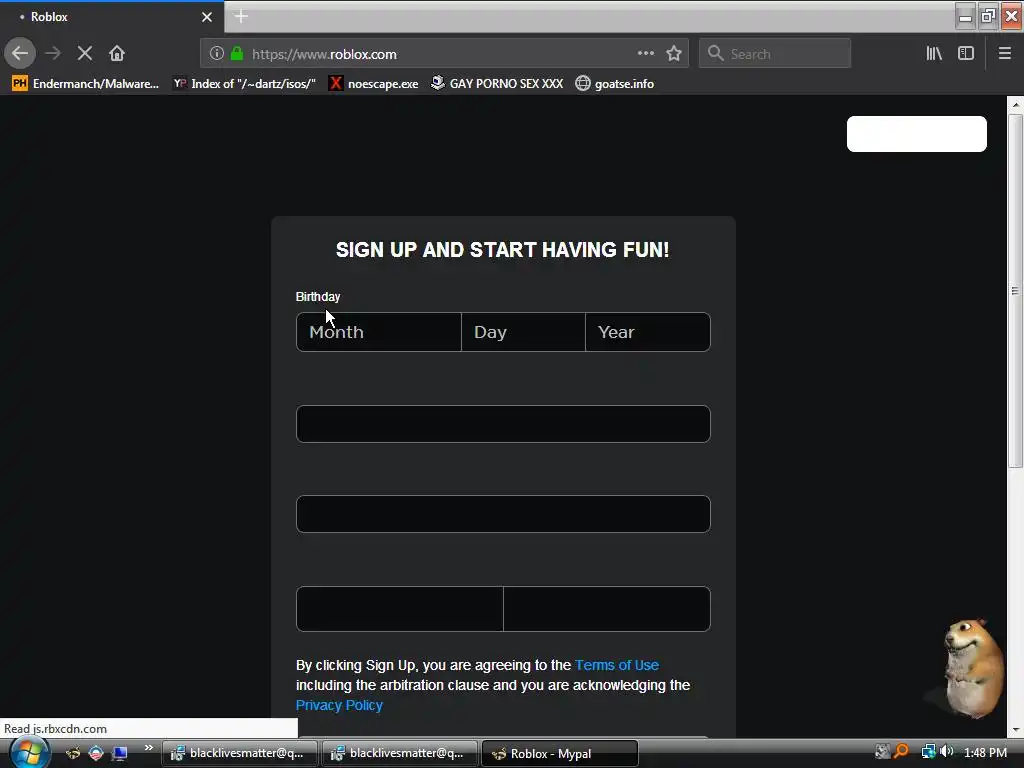Click the second blank field below Birthday
This screenshot has height=768, width=1024.
pyautogui.click(x=503, y=514)
